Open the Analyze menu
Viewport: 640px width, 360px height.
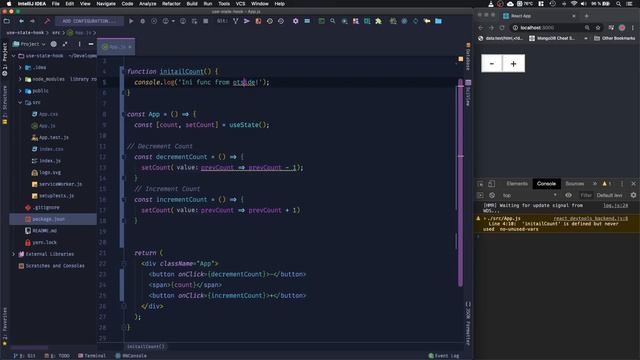[x=147, y=4]
